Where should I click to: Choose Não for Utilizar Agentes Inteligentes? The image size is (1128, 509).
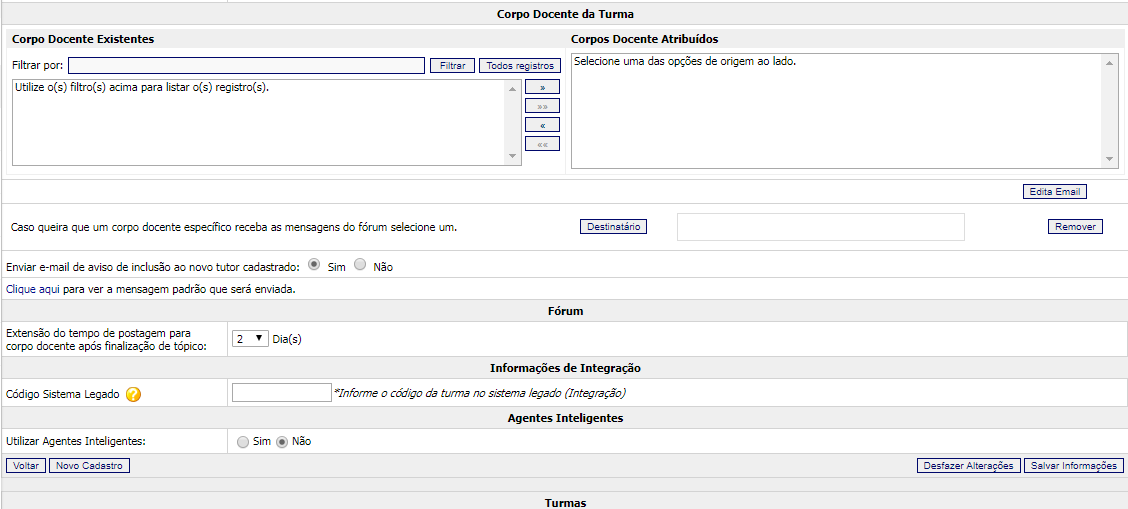point(282,441)
